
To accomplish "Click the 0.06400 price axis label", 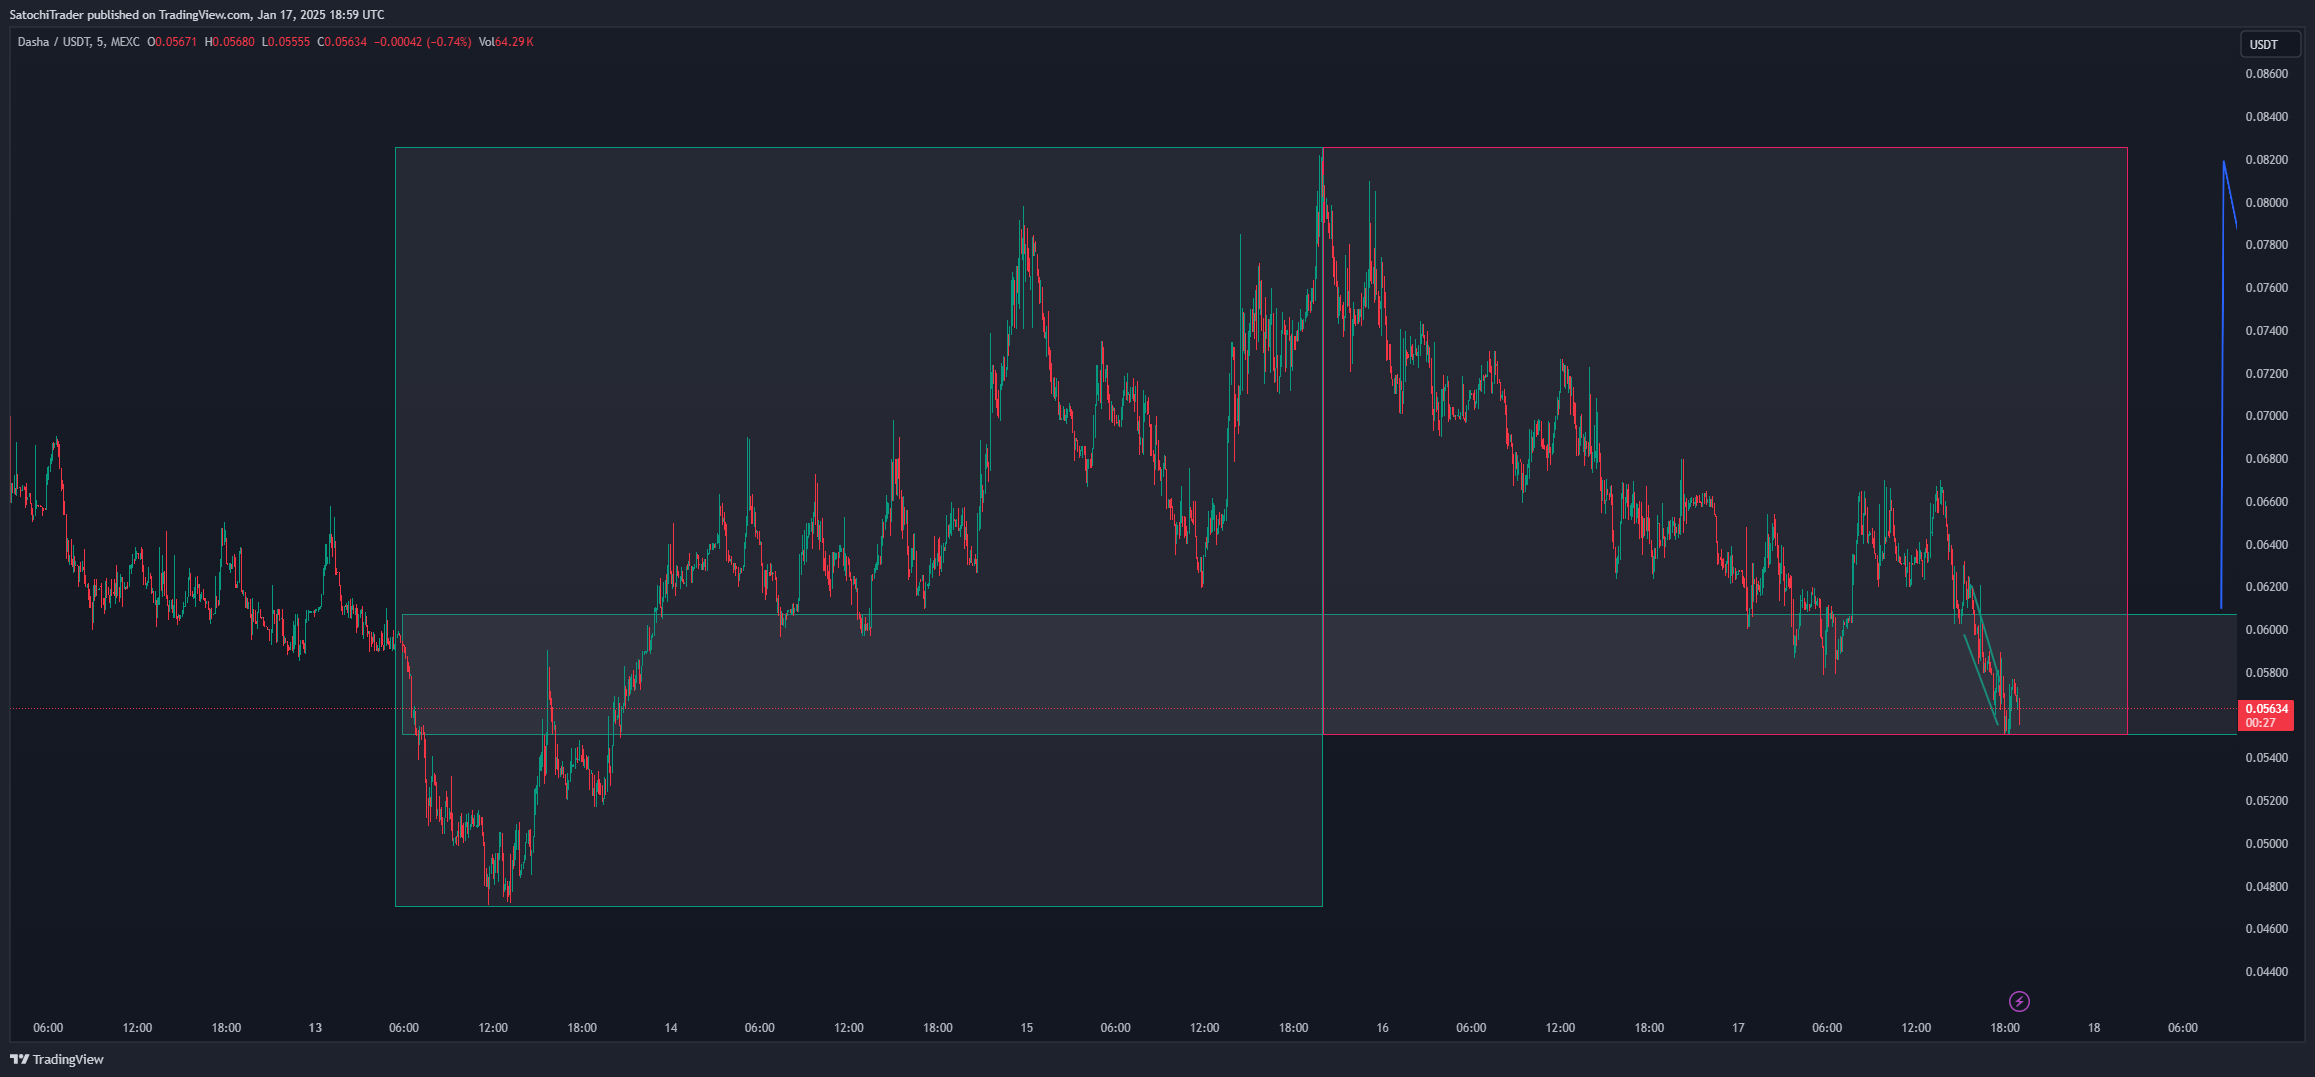I will tap(2266, 545).
